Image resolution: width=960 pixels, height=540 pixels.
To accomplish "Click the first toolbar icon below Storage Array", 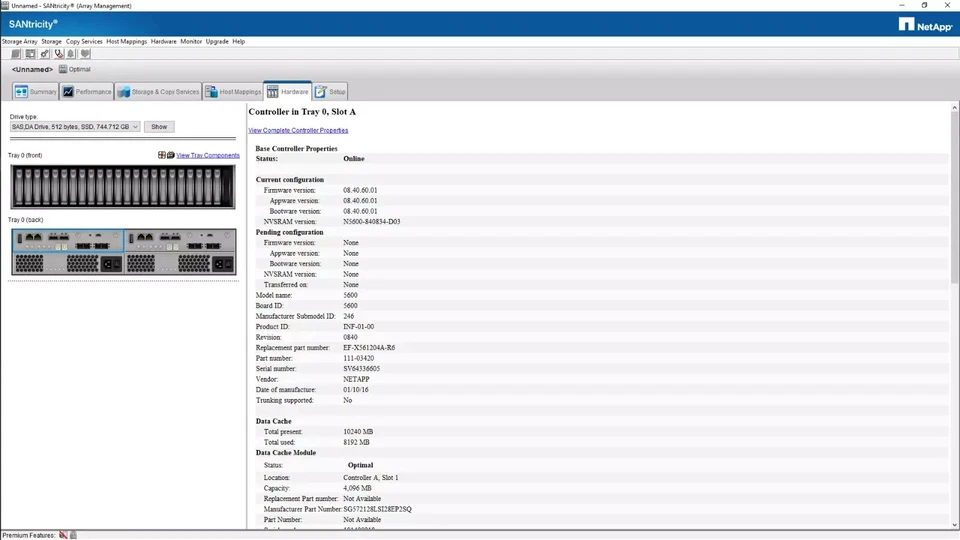I will click(x=16, y=54).
